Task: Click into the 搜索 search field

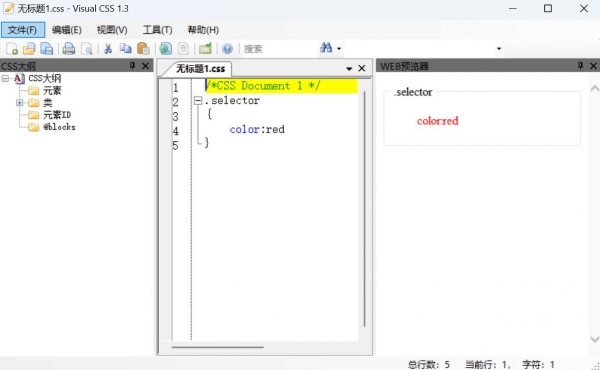Action: (x=279, y=49)
